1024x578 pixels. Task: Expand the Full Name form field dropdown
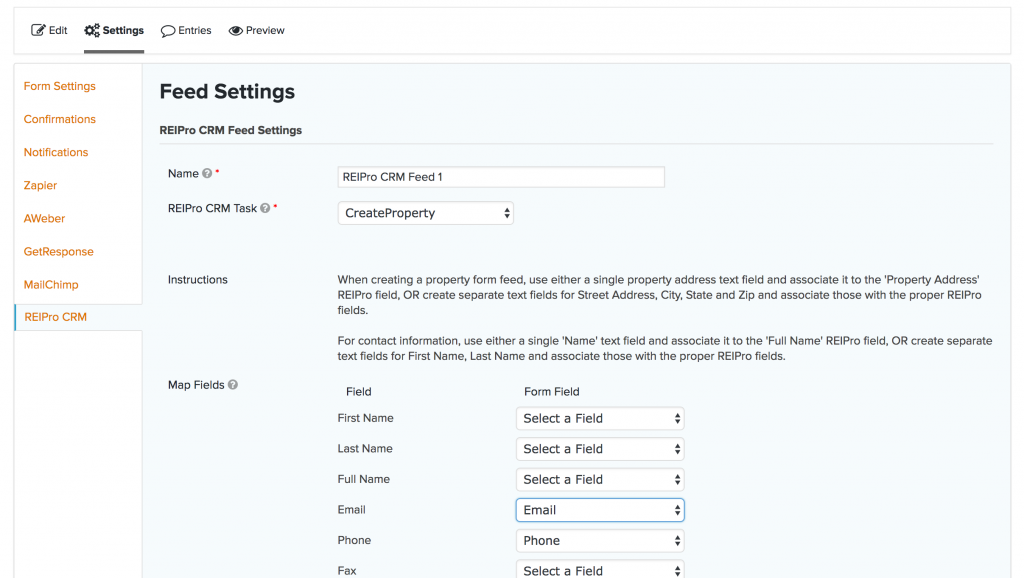click(600, 479)
